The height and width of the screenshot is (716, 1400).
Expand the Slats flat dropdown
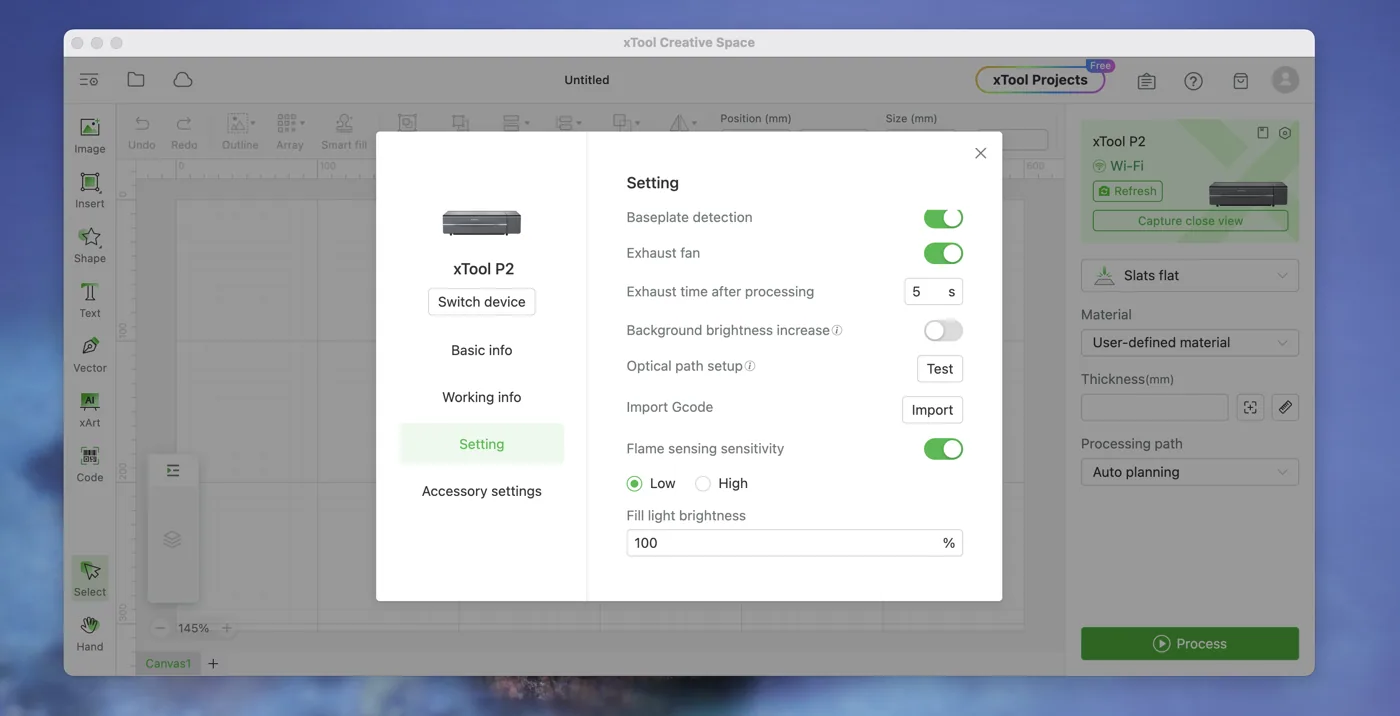[1190, 276]
